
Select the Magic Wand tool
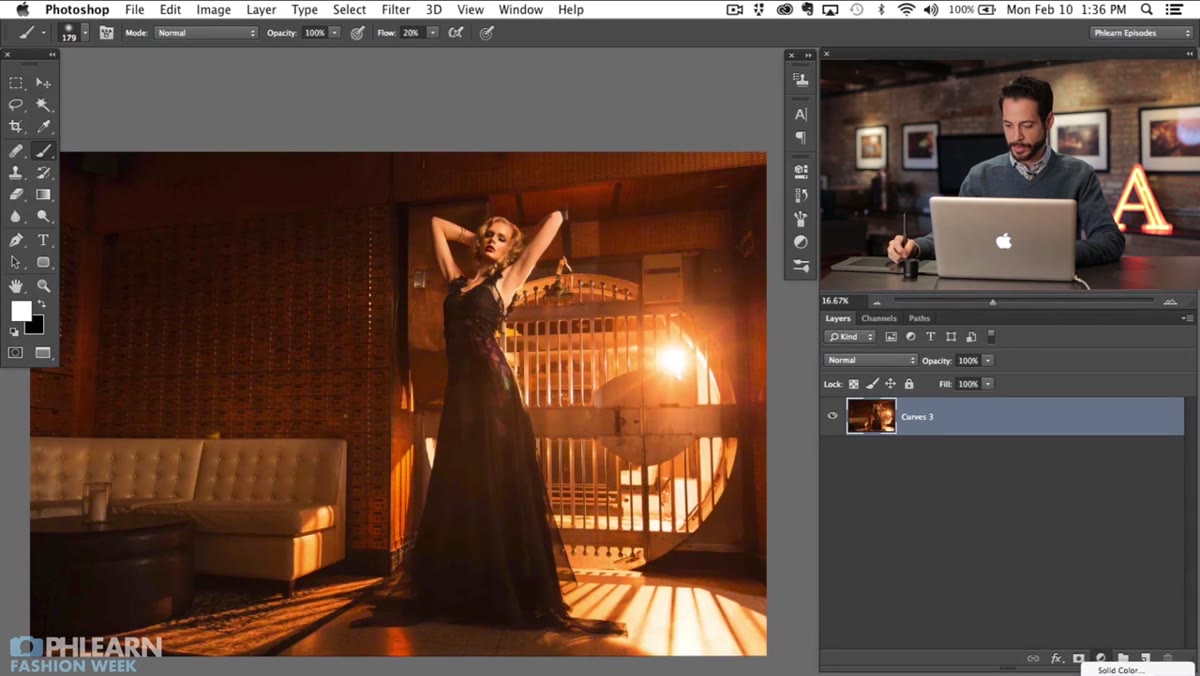(43, 105)
